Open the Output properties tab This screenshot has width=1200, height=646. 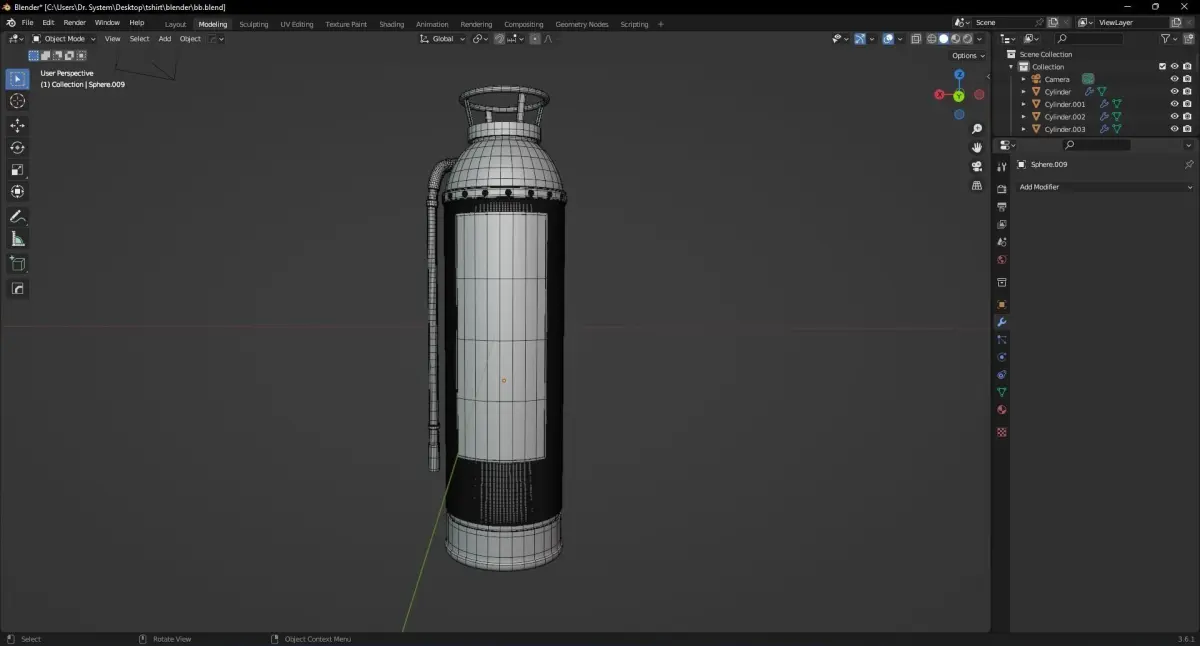pyautogui.click(x=1001, y=206)
